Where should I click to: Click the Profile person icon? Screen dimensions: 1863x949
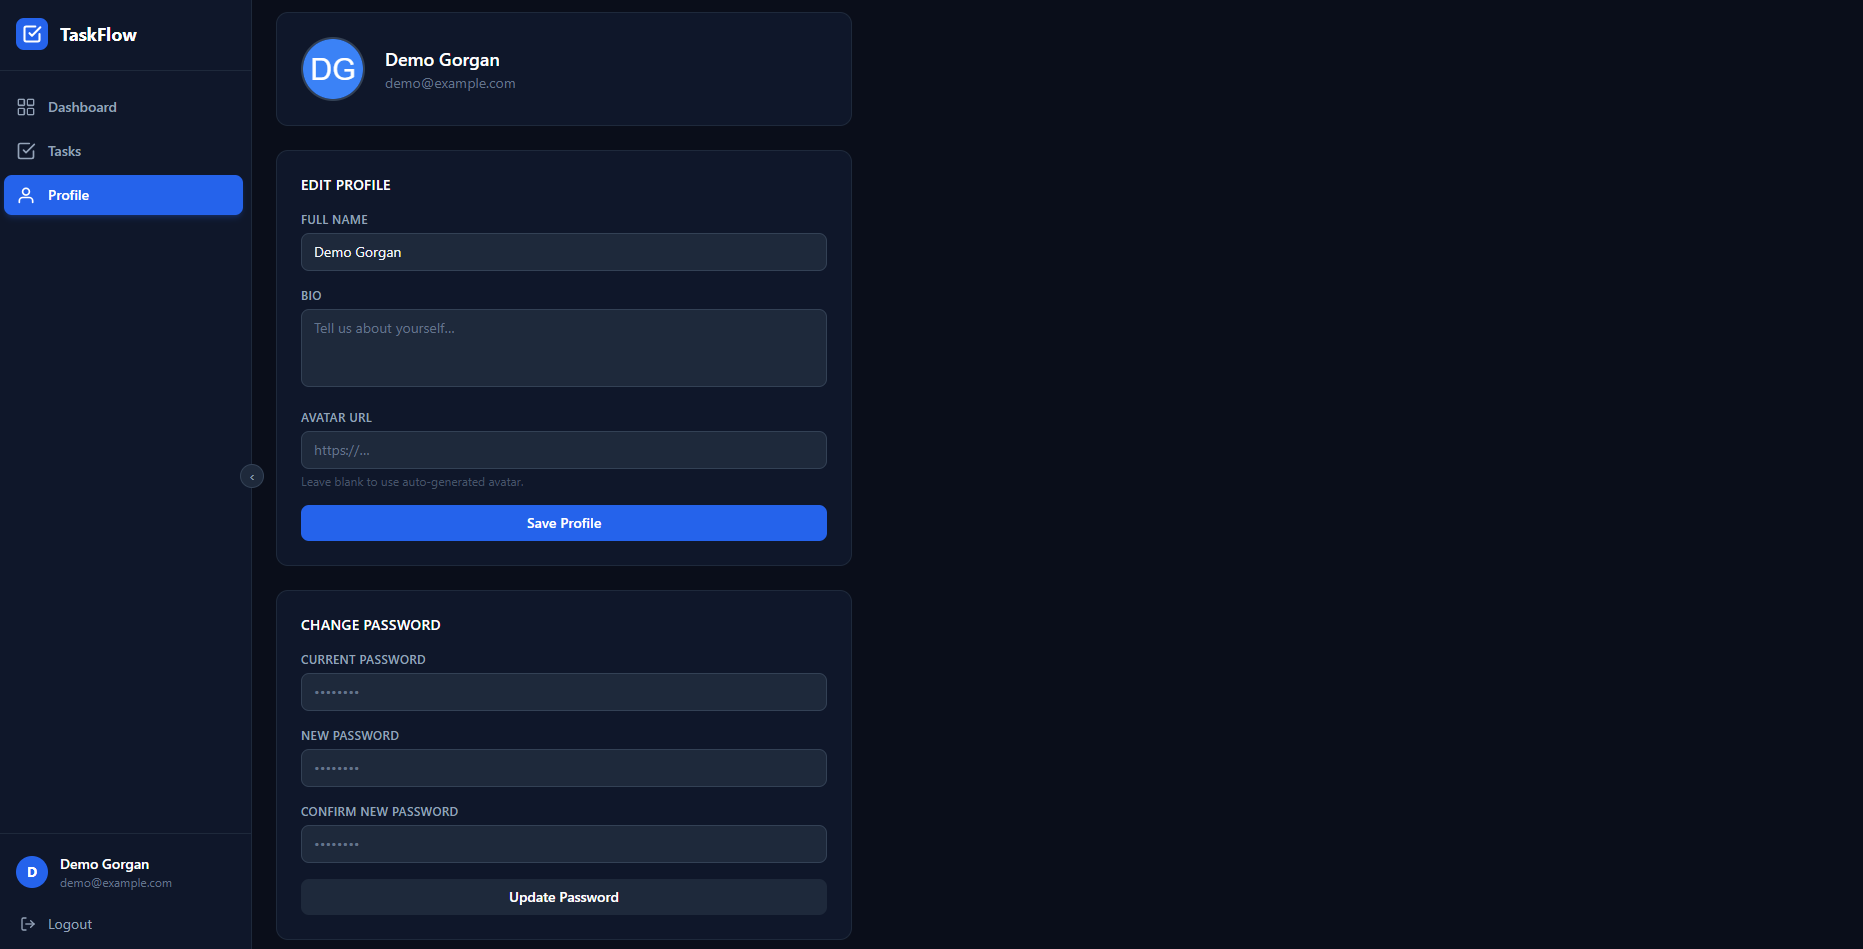pyautogui.click(x=26, y=195)
